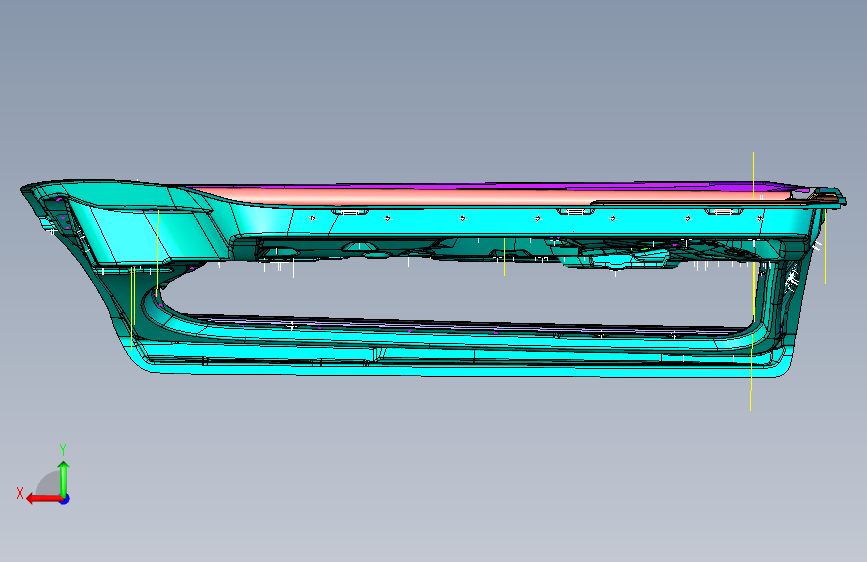Click the blue Z axis dot on triad
The image size is (867, 562).
65,499
